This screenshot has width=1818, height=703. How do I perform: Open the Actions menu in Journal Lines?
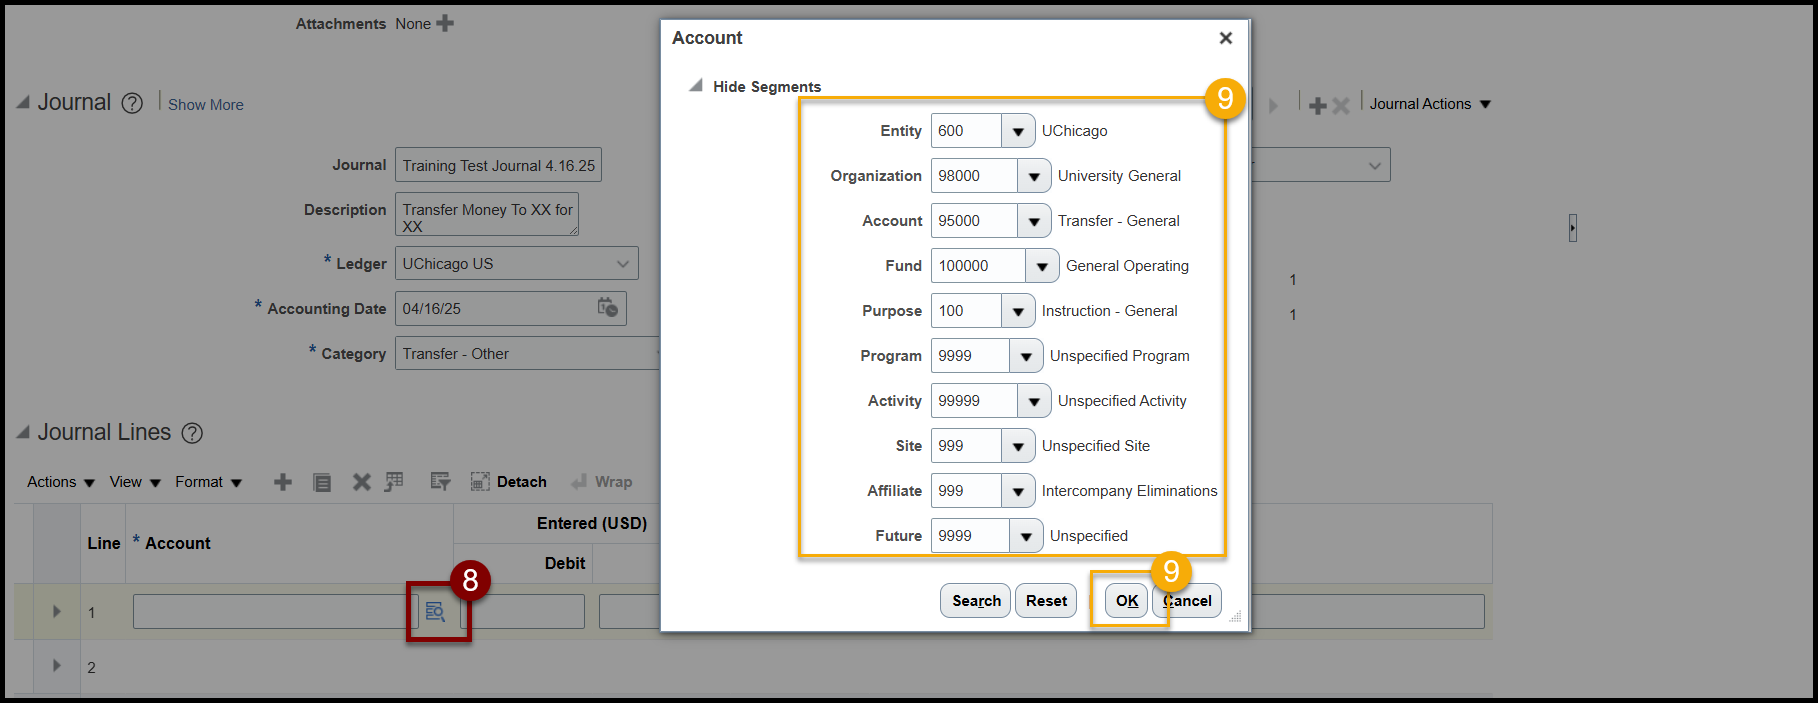pyautogui.click(x=60, y=482)
